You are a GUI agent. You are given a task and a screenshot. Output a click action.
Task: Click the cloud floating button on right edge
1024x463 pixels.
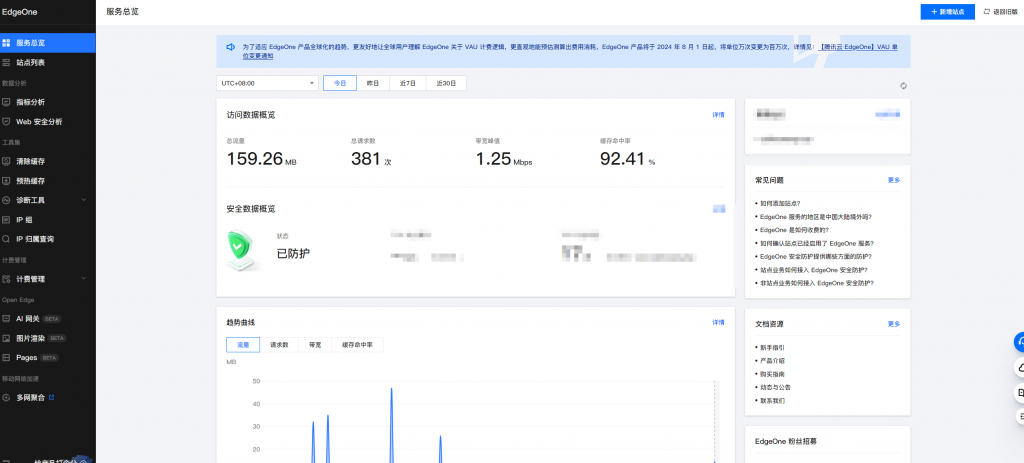click(1019, 368)
